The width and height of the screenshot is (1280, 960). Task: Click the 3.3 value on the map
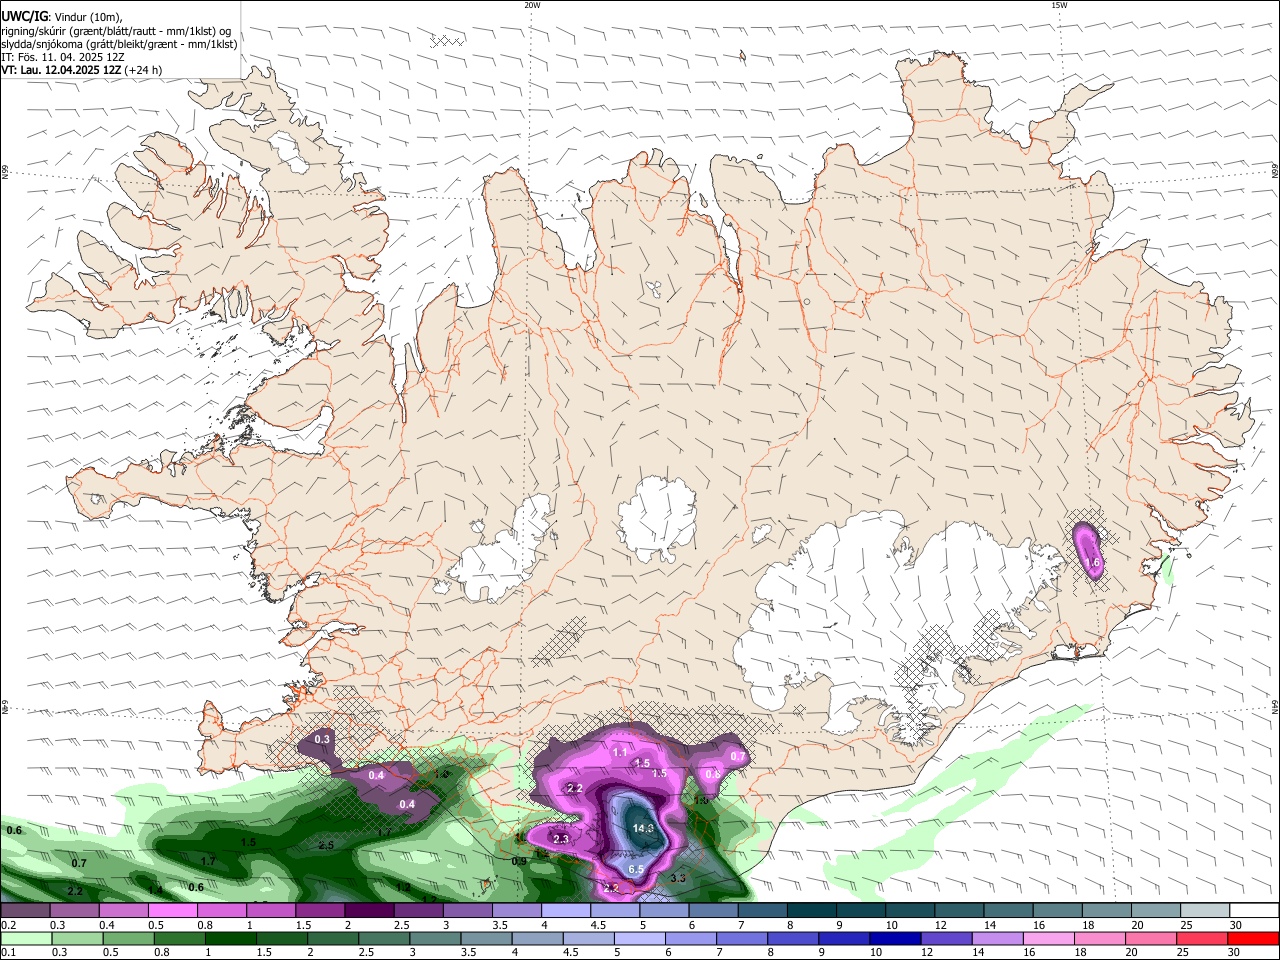coord(677,878)
